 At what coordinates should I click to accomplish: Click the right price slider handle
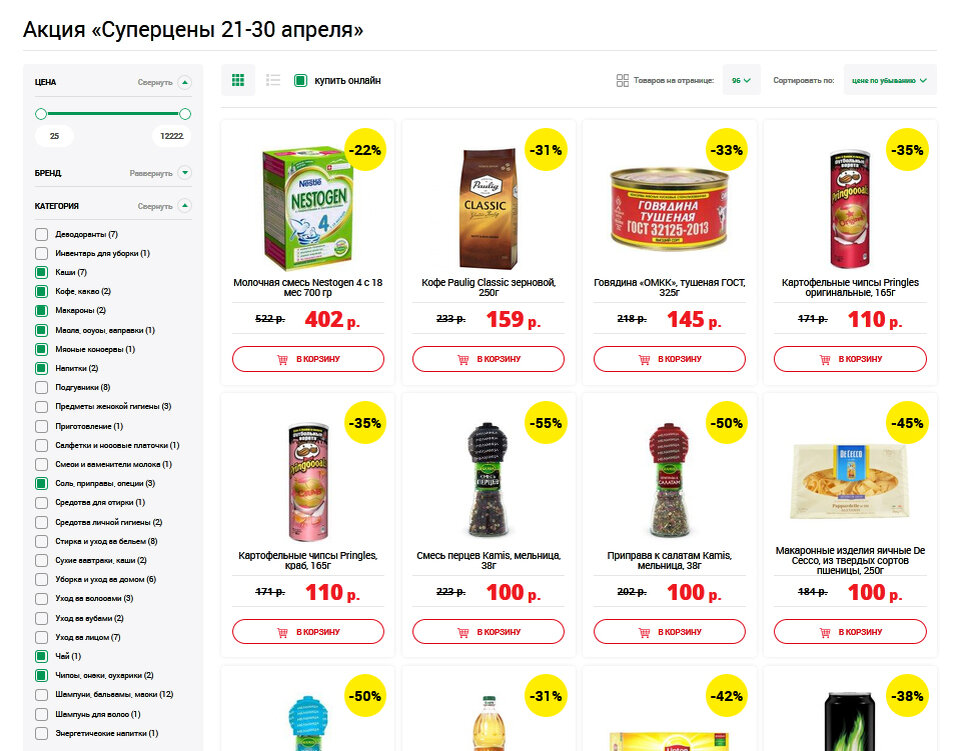pos(185,114)
